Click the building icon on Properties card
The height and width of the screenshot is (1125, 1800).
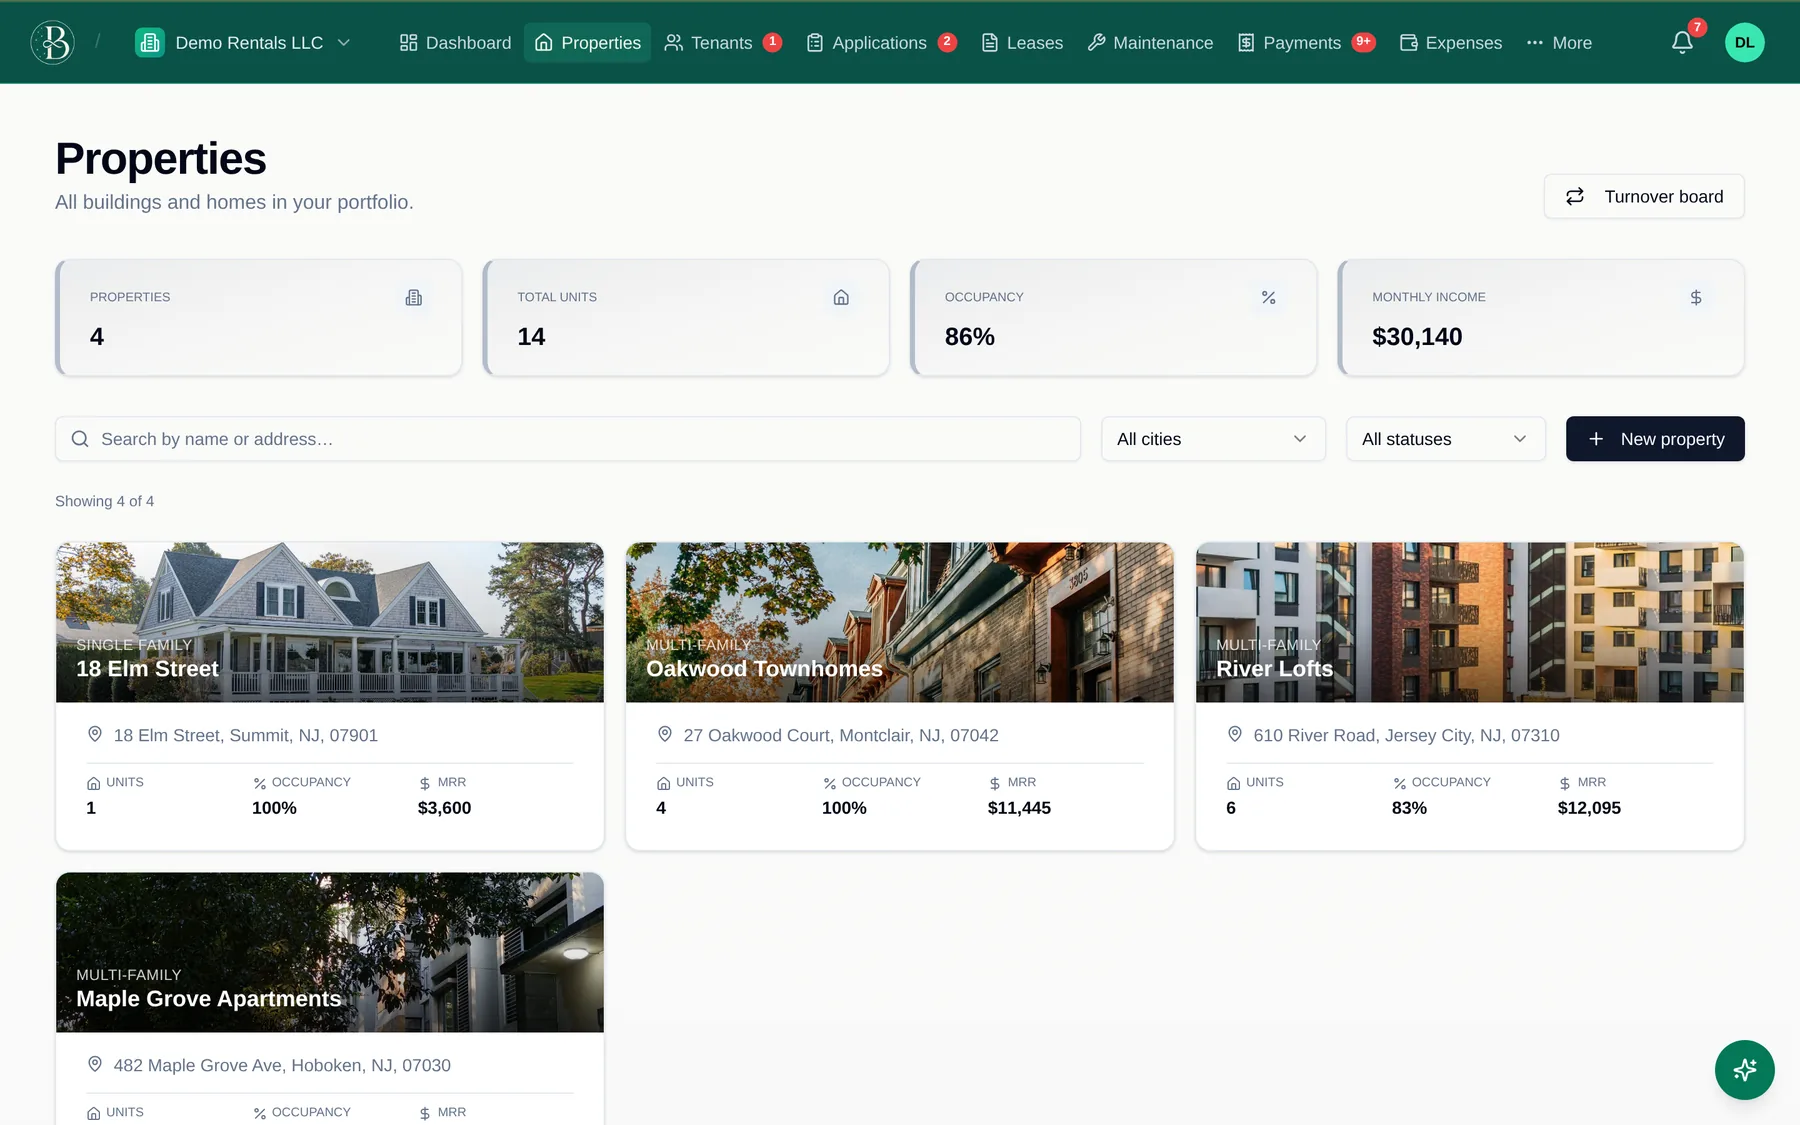(x=414, y=298)
